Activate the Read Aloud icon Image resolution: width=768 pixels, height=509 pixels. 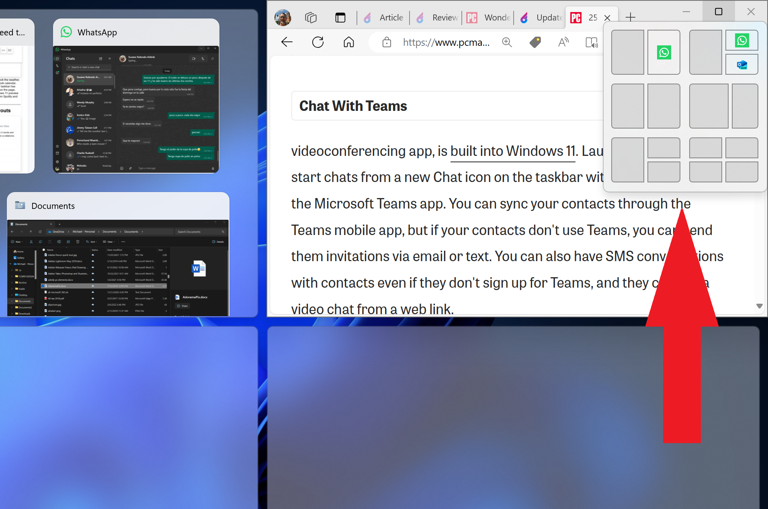point(563,43)
